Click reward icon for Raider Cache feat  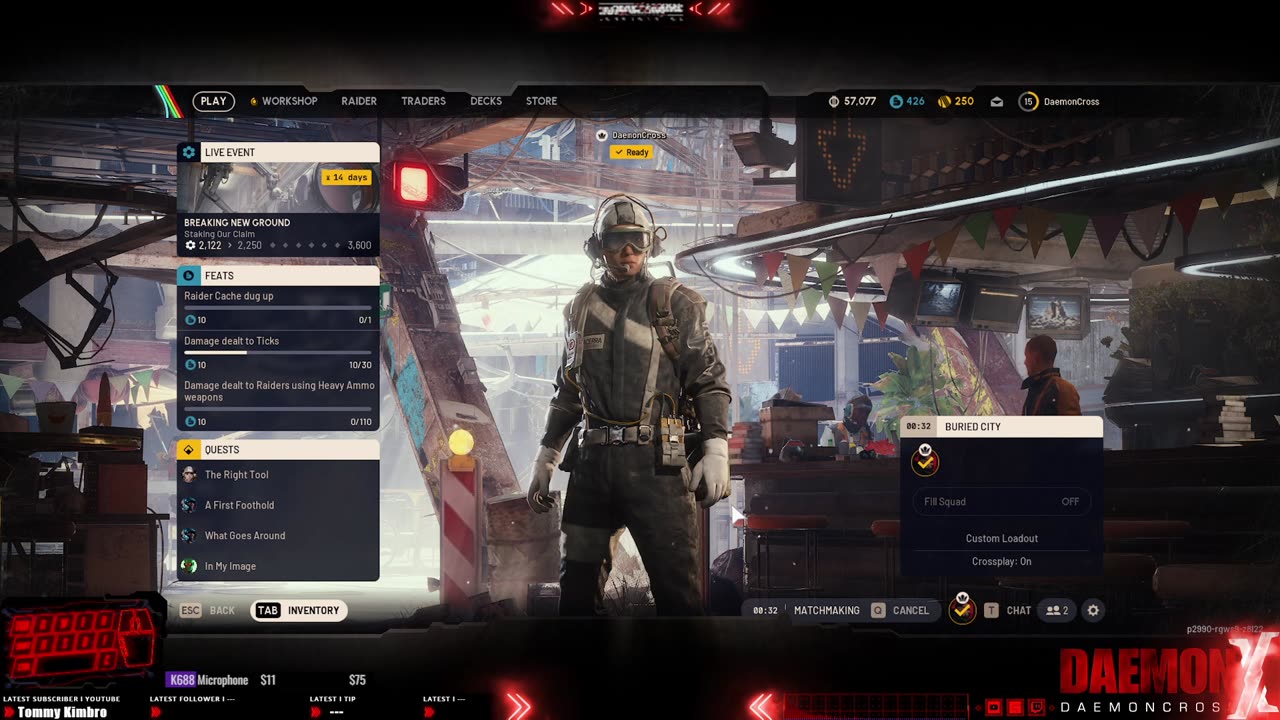tap(190, 320)
